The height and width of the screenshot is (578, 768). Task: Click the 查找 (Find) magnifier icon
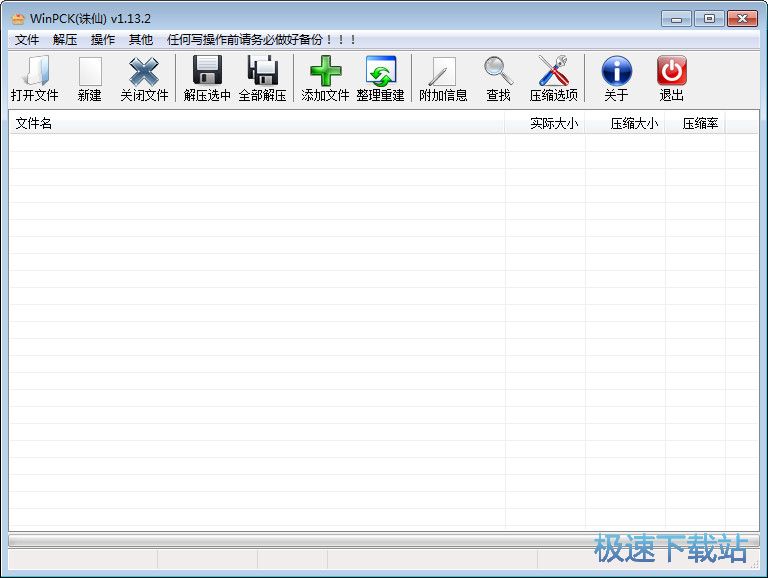click(498, 72)
